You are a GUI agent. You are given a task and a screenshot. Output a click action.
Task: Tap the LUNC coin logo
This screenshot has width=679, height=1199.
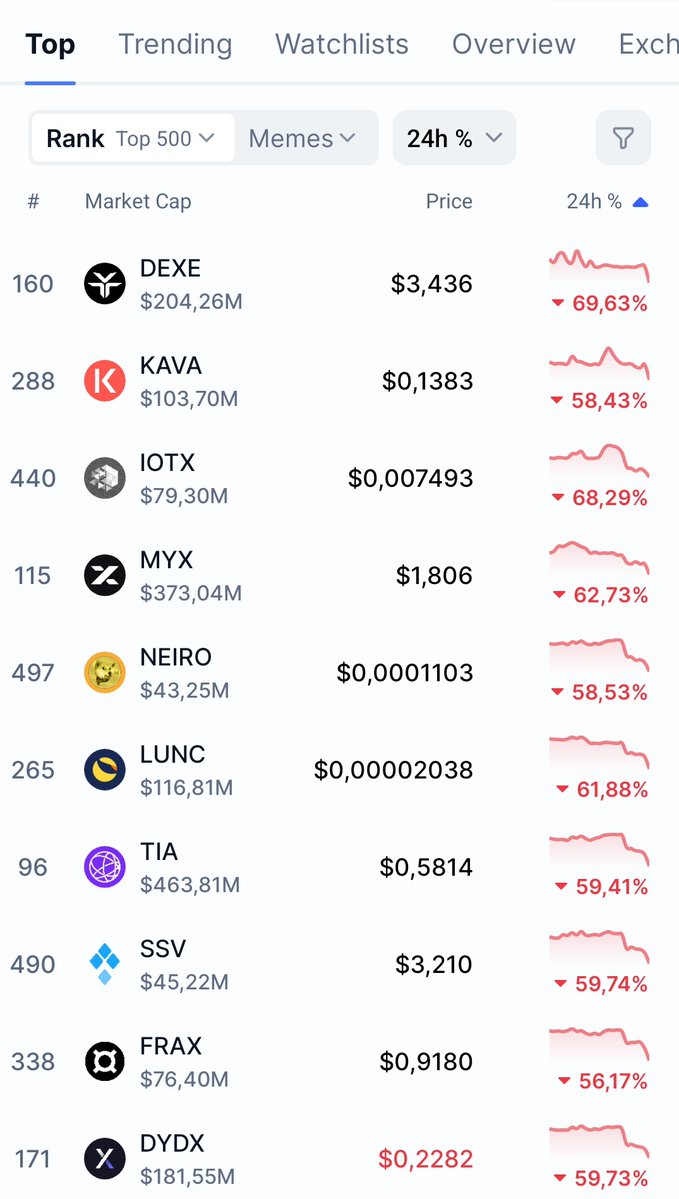coord(105,769)
